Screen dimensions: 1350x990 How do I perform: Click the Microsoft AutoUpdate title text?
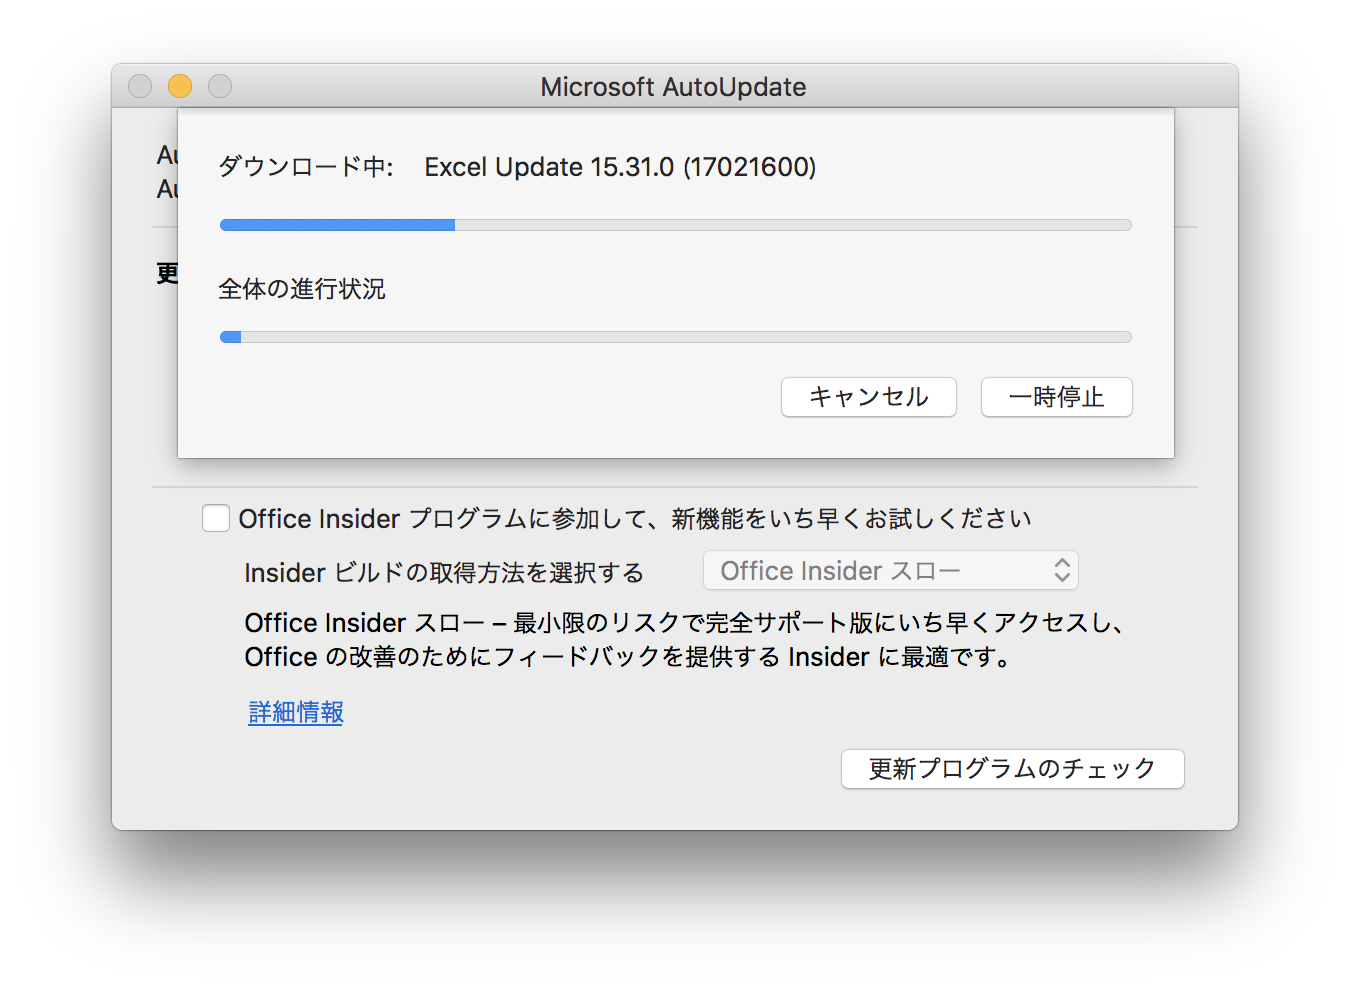tap(673, 87)
